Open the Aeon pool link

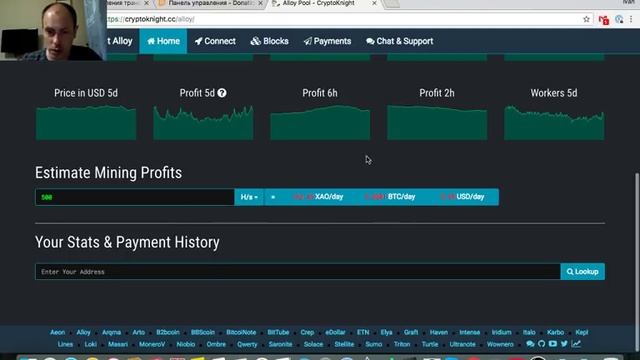click(58, 332)
